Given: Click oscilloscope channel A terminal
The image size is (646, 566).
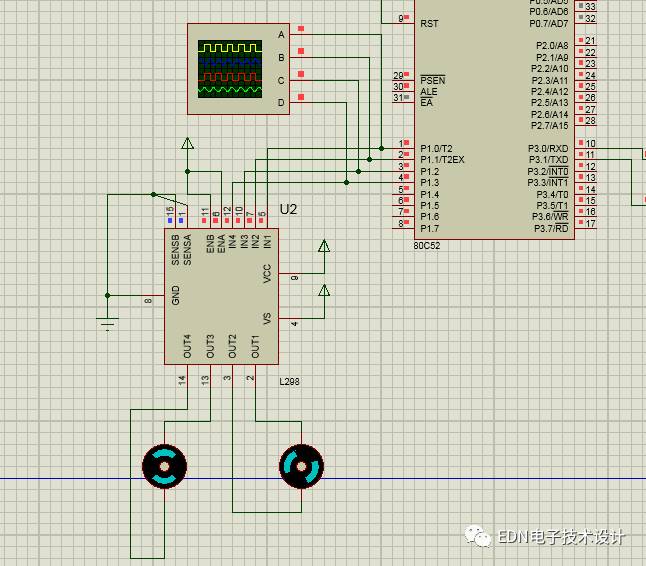Looking at the screenshot, I should [301, 34].
